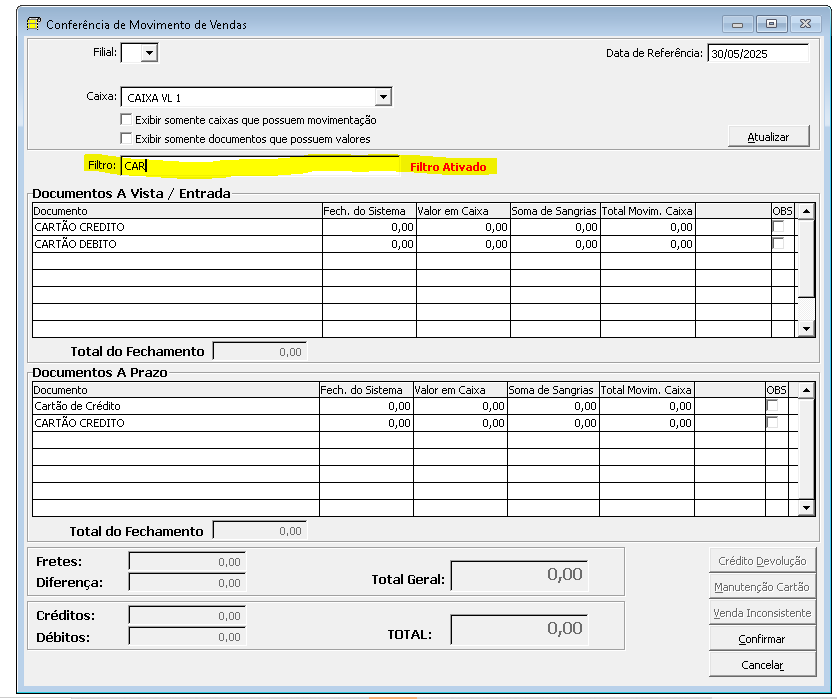
Task: Click the Cancelar button
Action: tap(762, 665)
